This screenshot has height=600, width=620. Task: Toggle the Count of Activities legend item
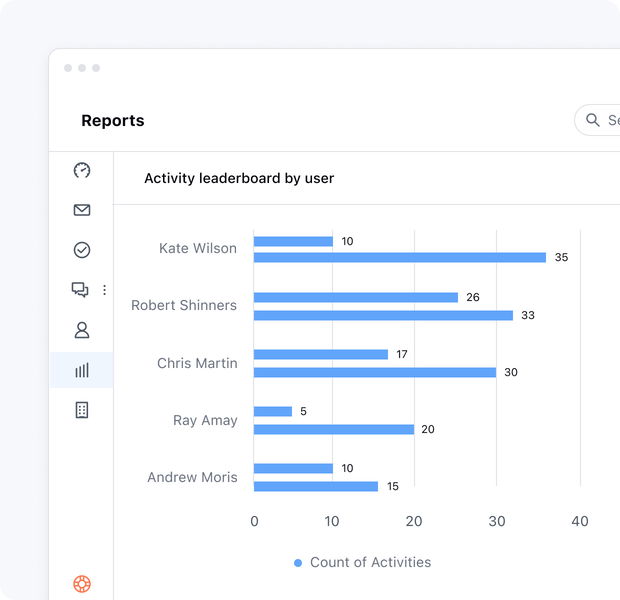point(370,563)
